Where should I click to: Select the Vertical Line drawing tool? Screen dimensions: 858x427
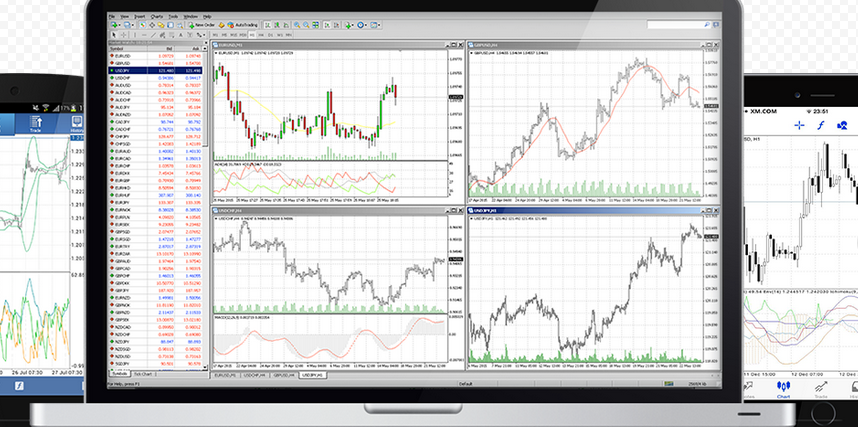[x=135, y=34]
